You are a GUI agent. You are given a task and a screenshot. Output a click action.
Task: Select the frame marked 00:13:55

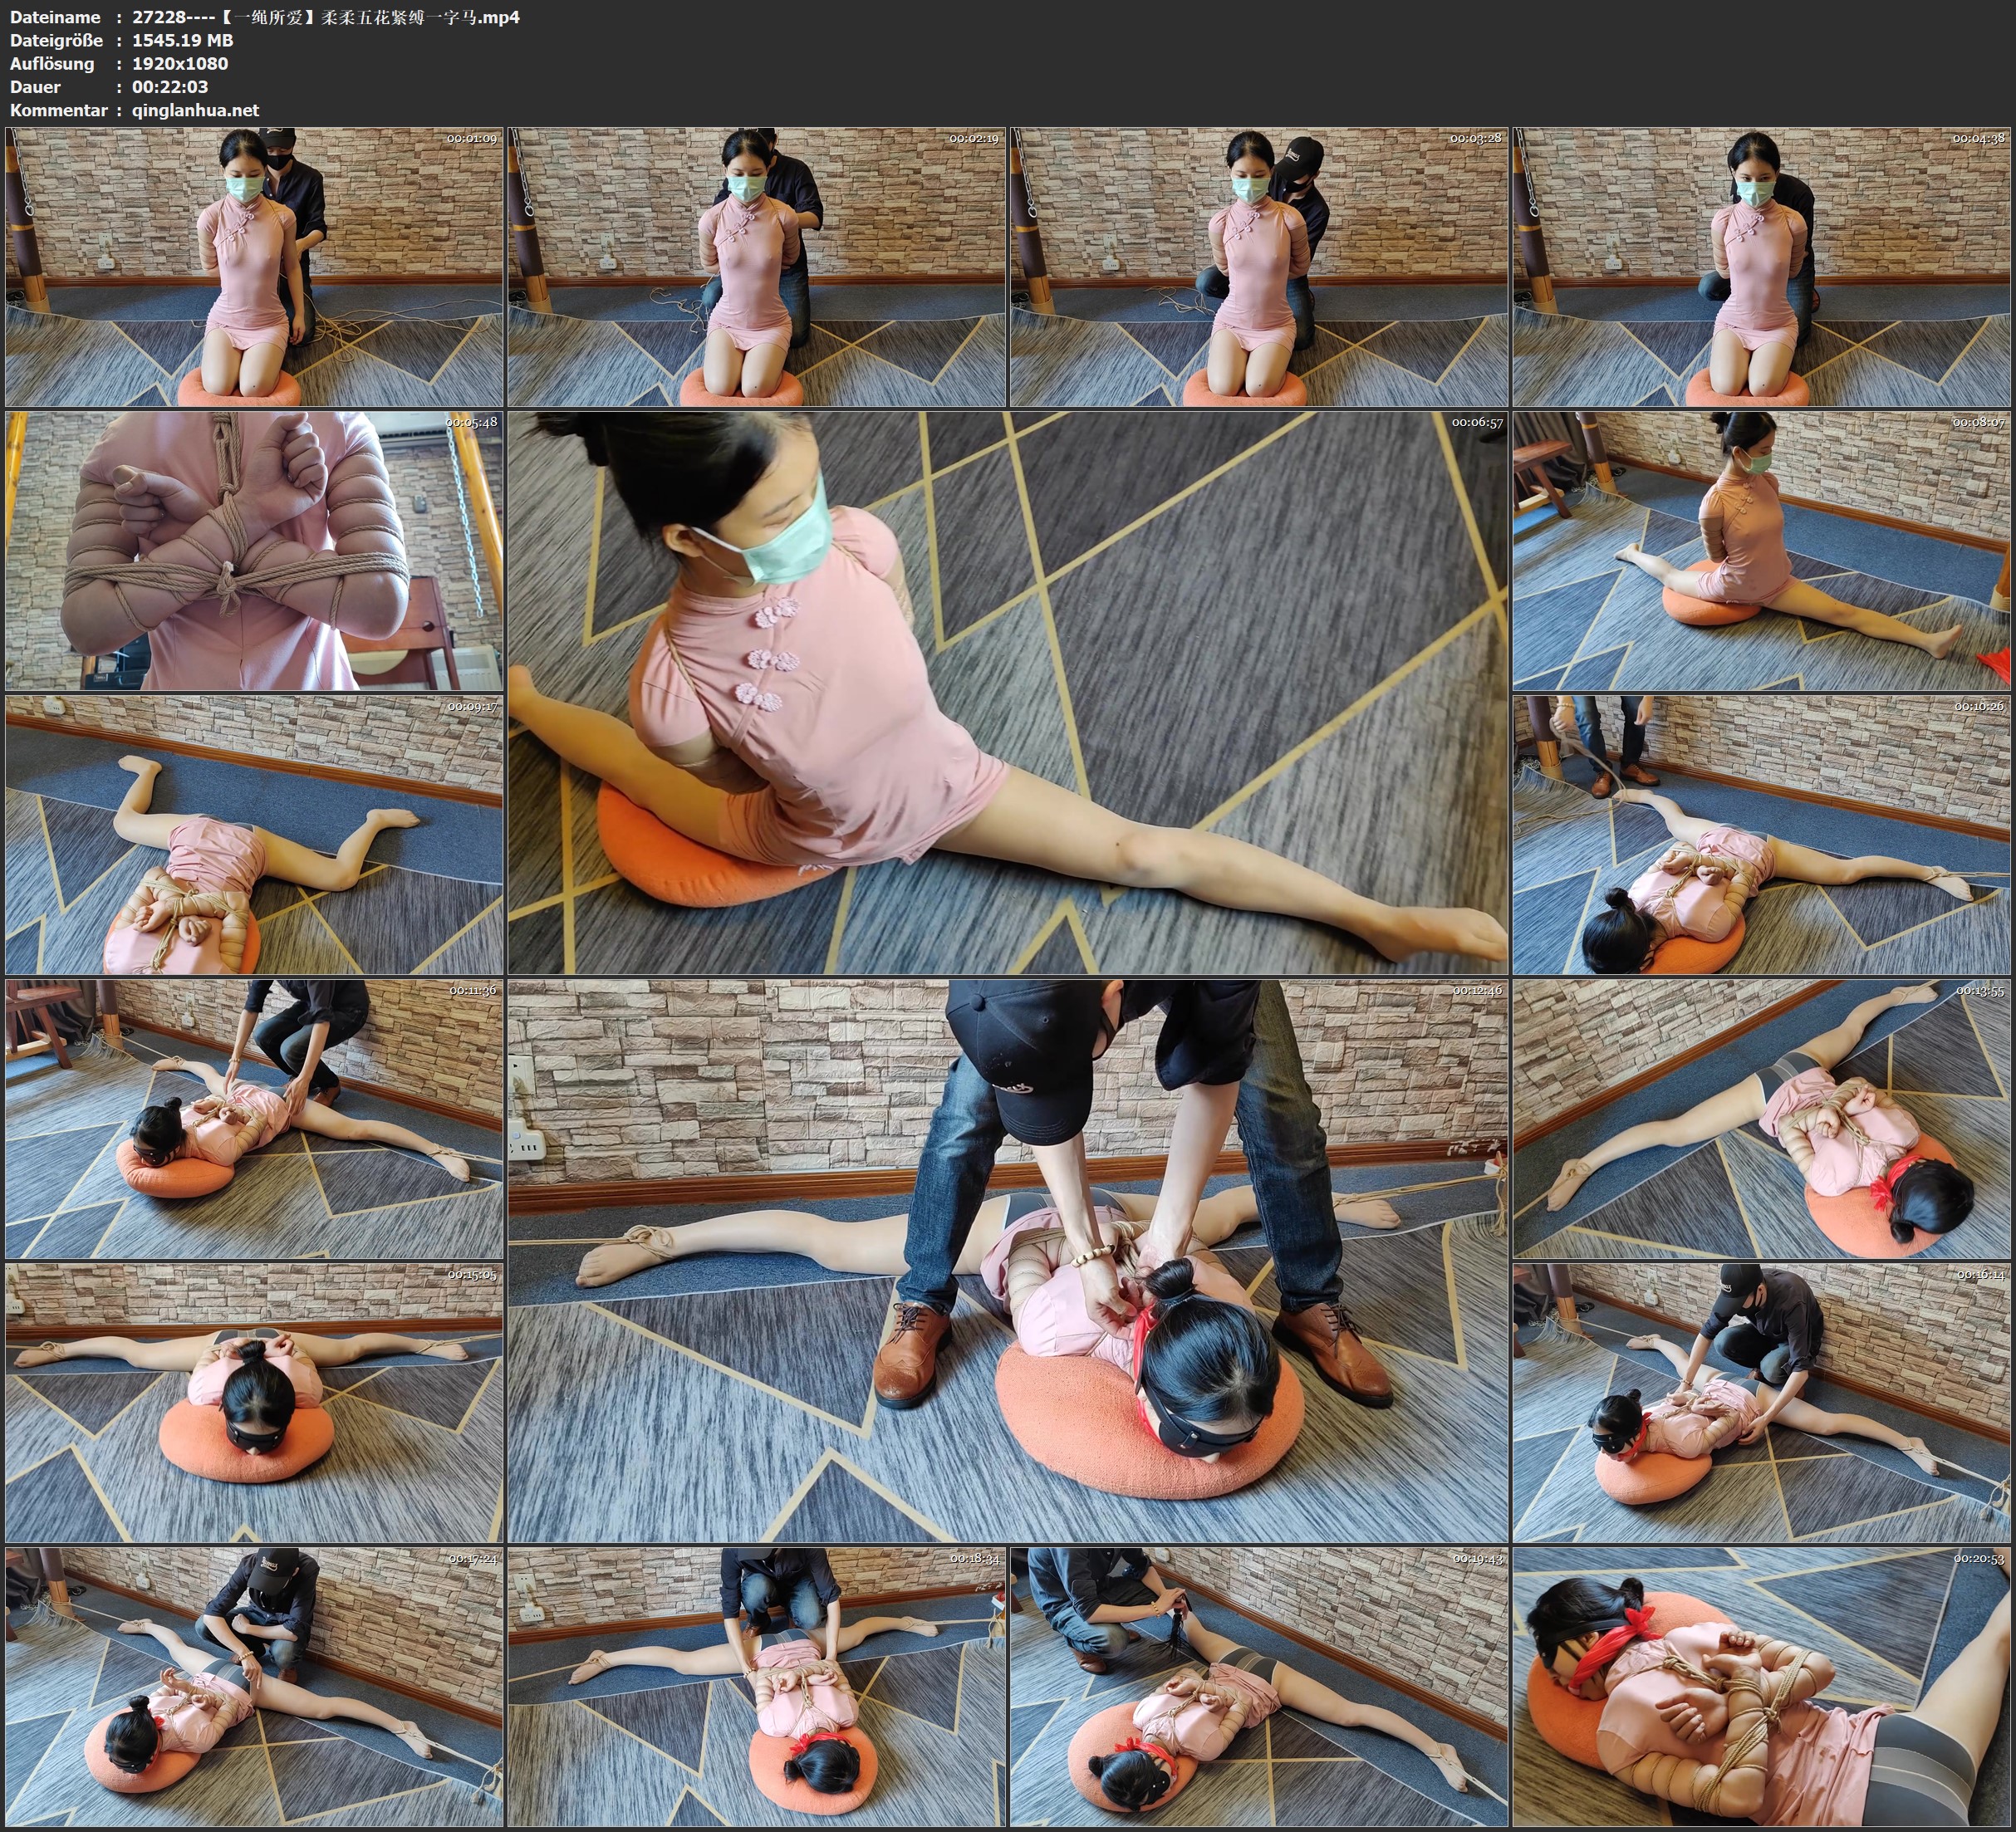(x=1761, y=1118)
